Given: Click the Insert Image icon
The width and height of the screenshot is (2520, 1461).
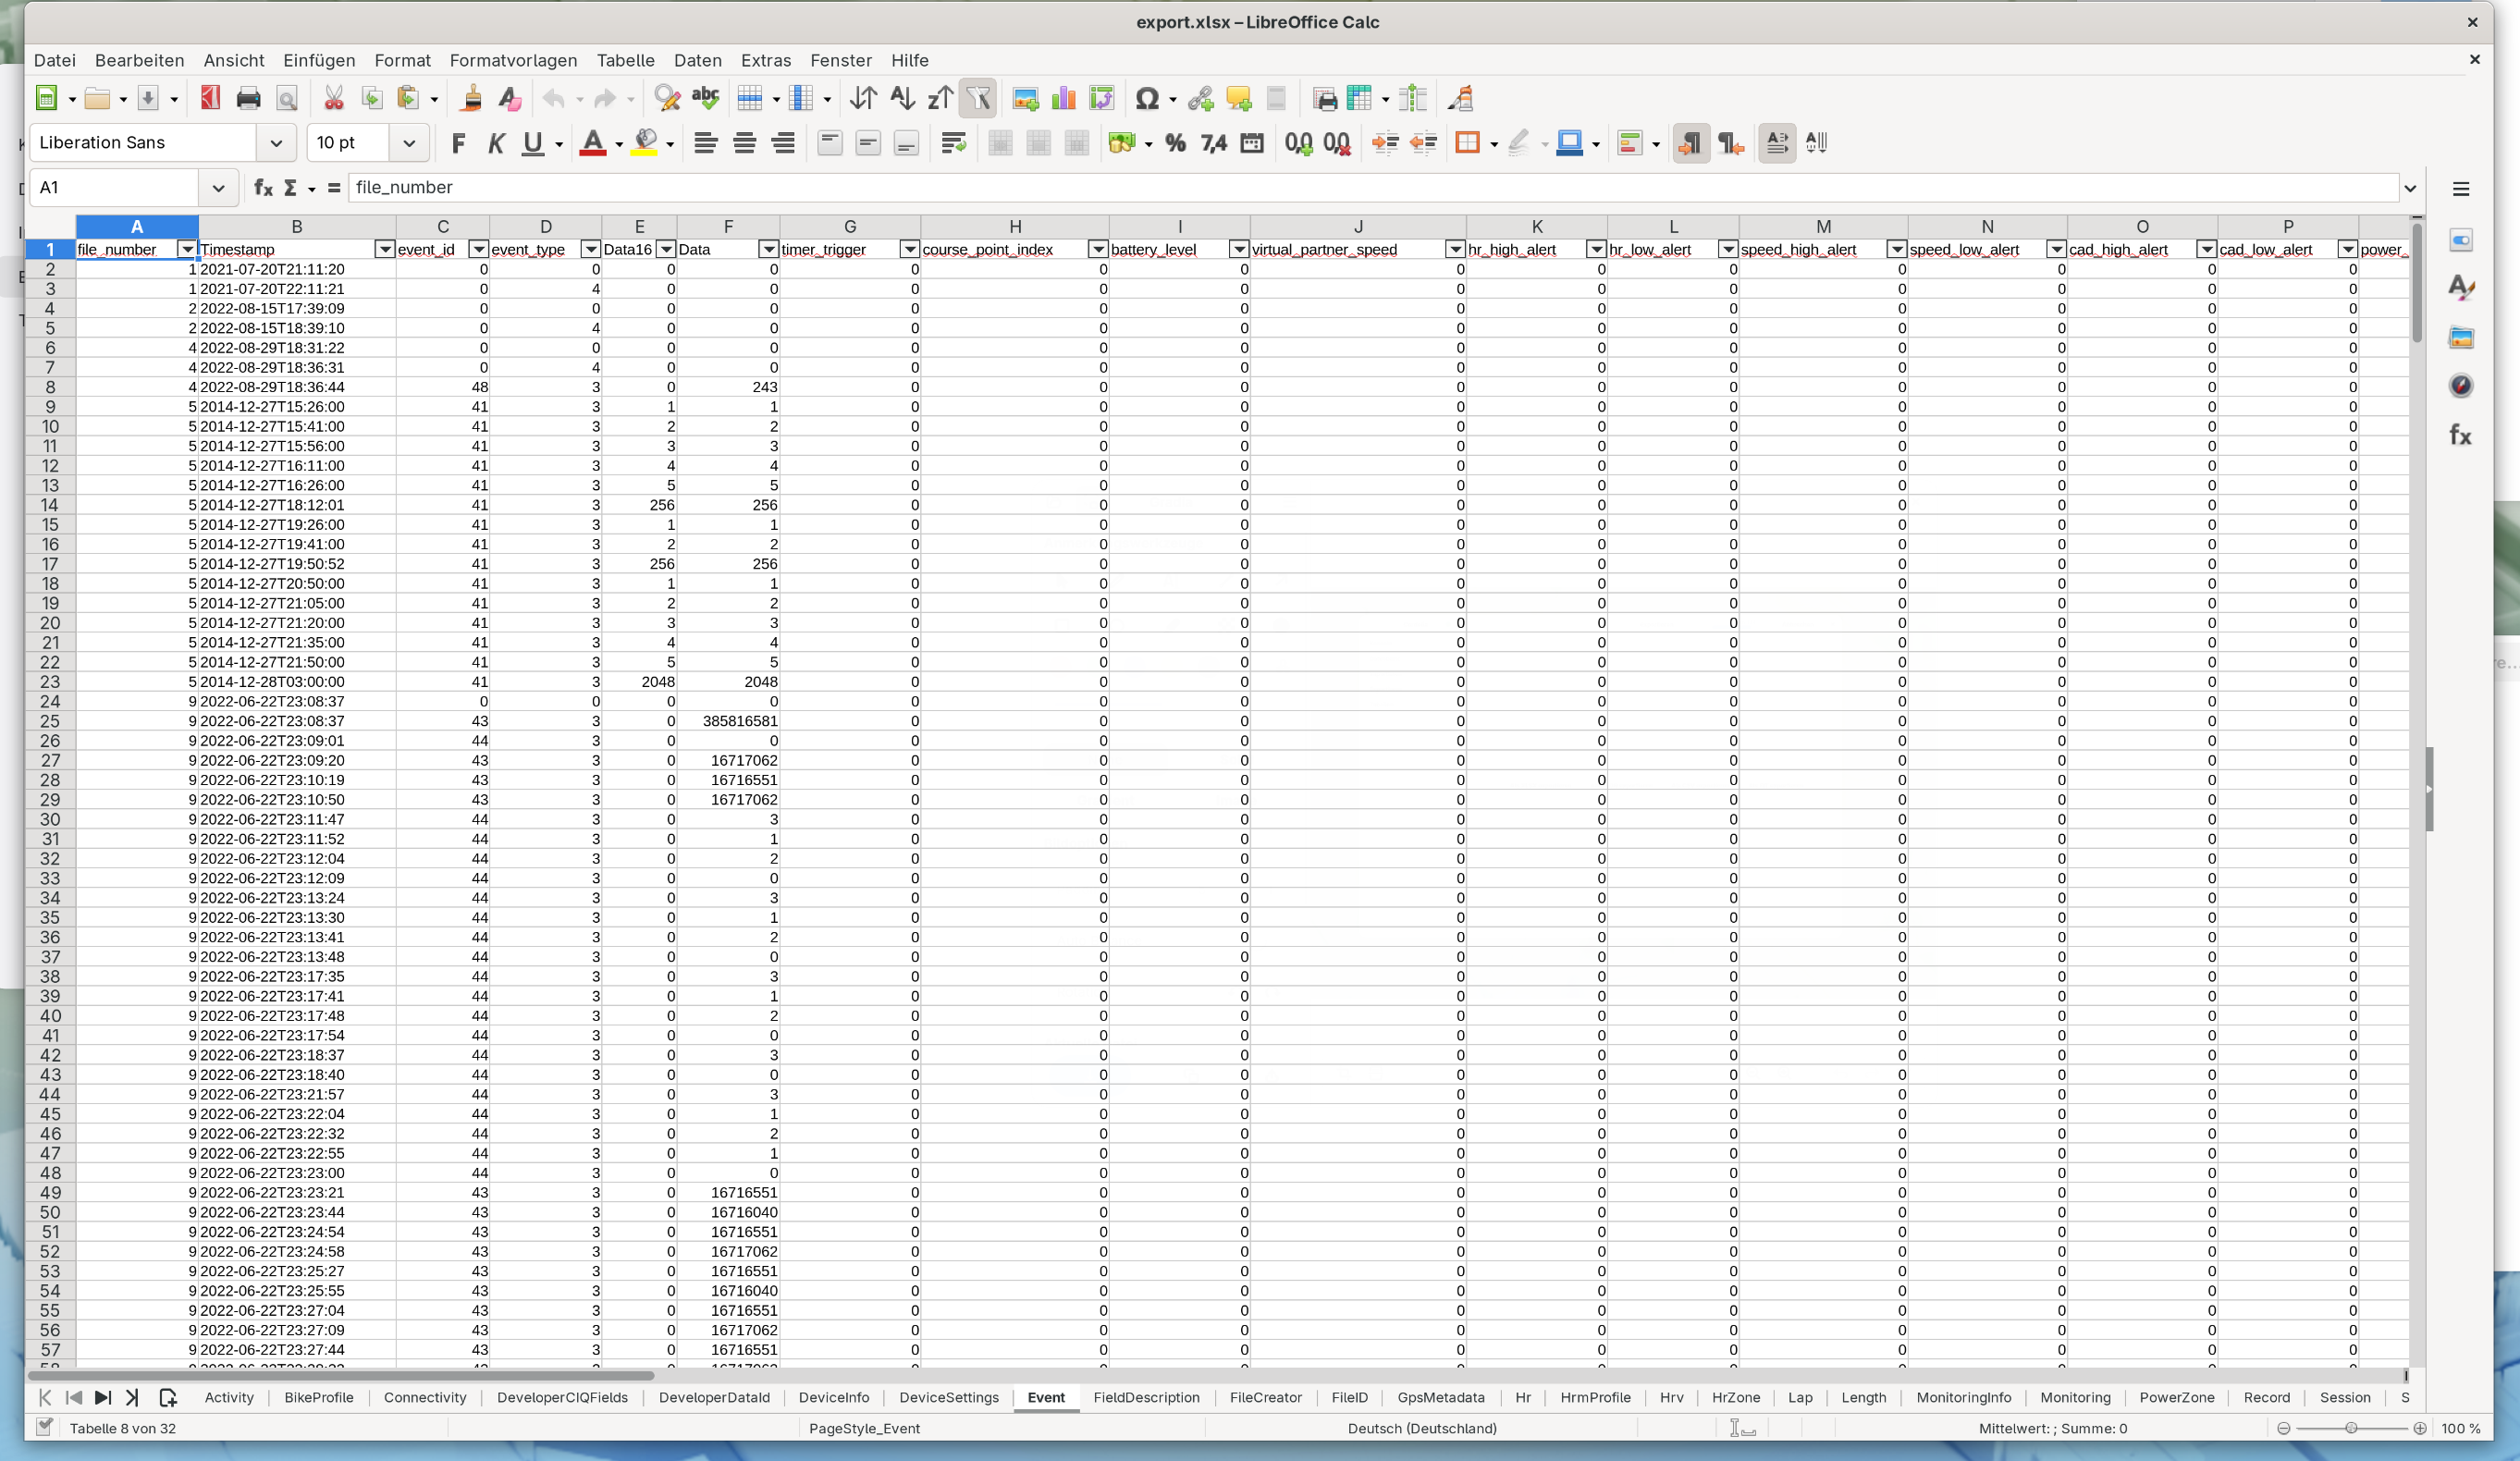Looking at the screenshot, I should click(1025, 98).
